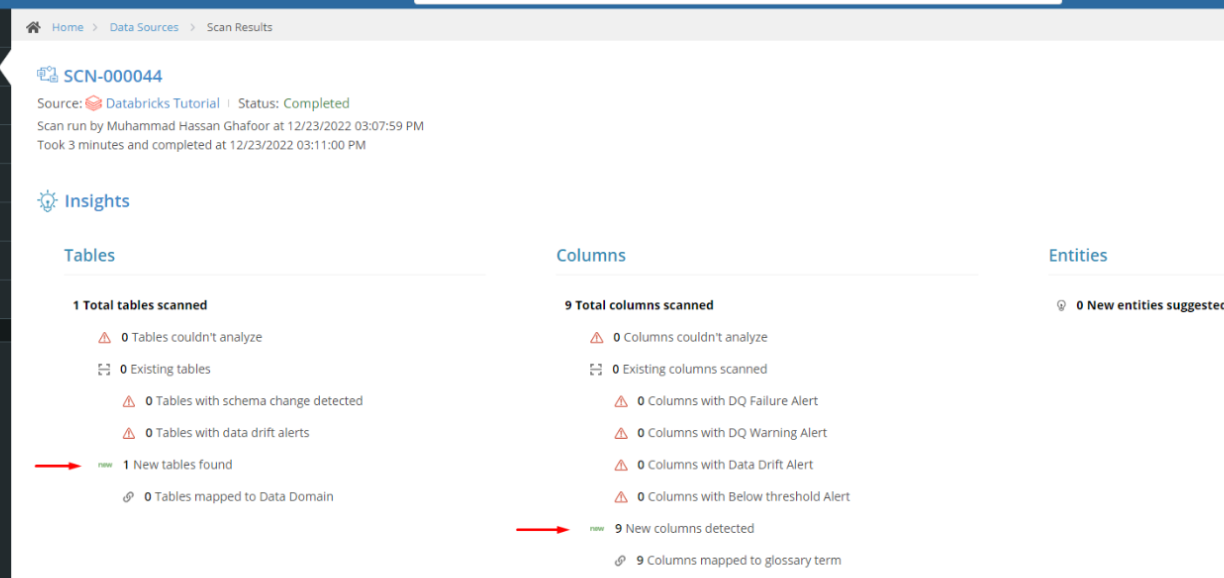Click warning icon for Tables couldn't analyze
The height and width of the screenshot is (578, 1224).
[x=104, y=338]
